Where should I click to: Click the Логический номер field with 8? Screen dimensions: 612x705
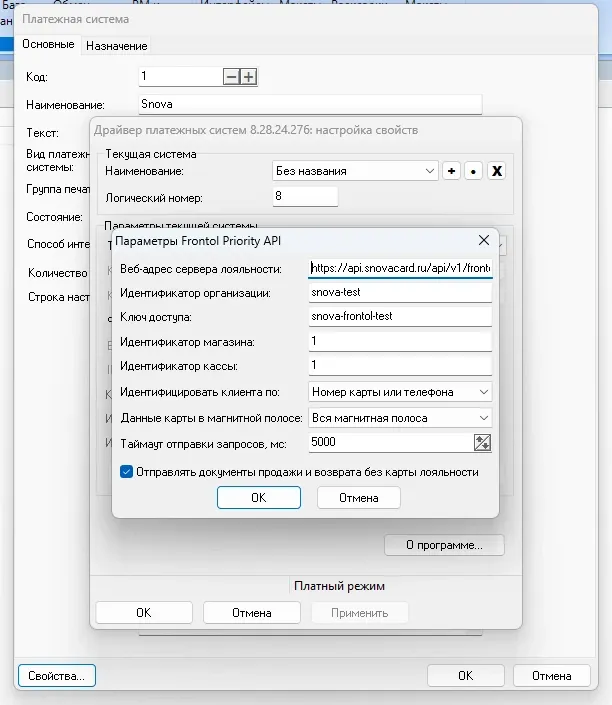point(305,196)
